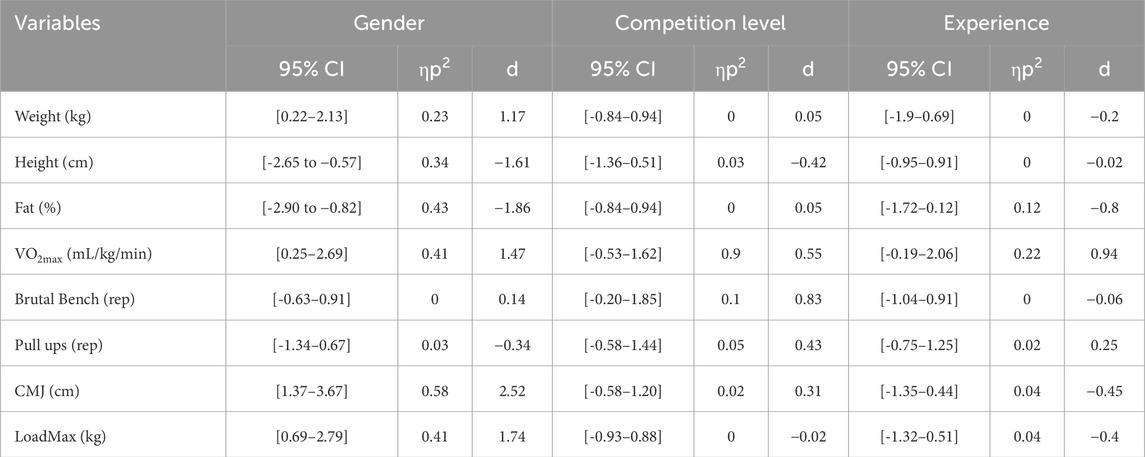This screenshot has width=1145, height=457.
Task: Select CMJ Gender cell value 2.52
Action: pos(511,389)
